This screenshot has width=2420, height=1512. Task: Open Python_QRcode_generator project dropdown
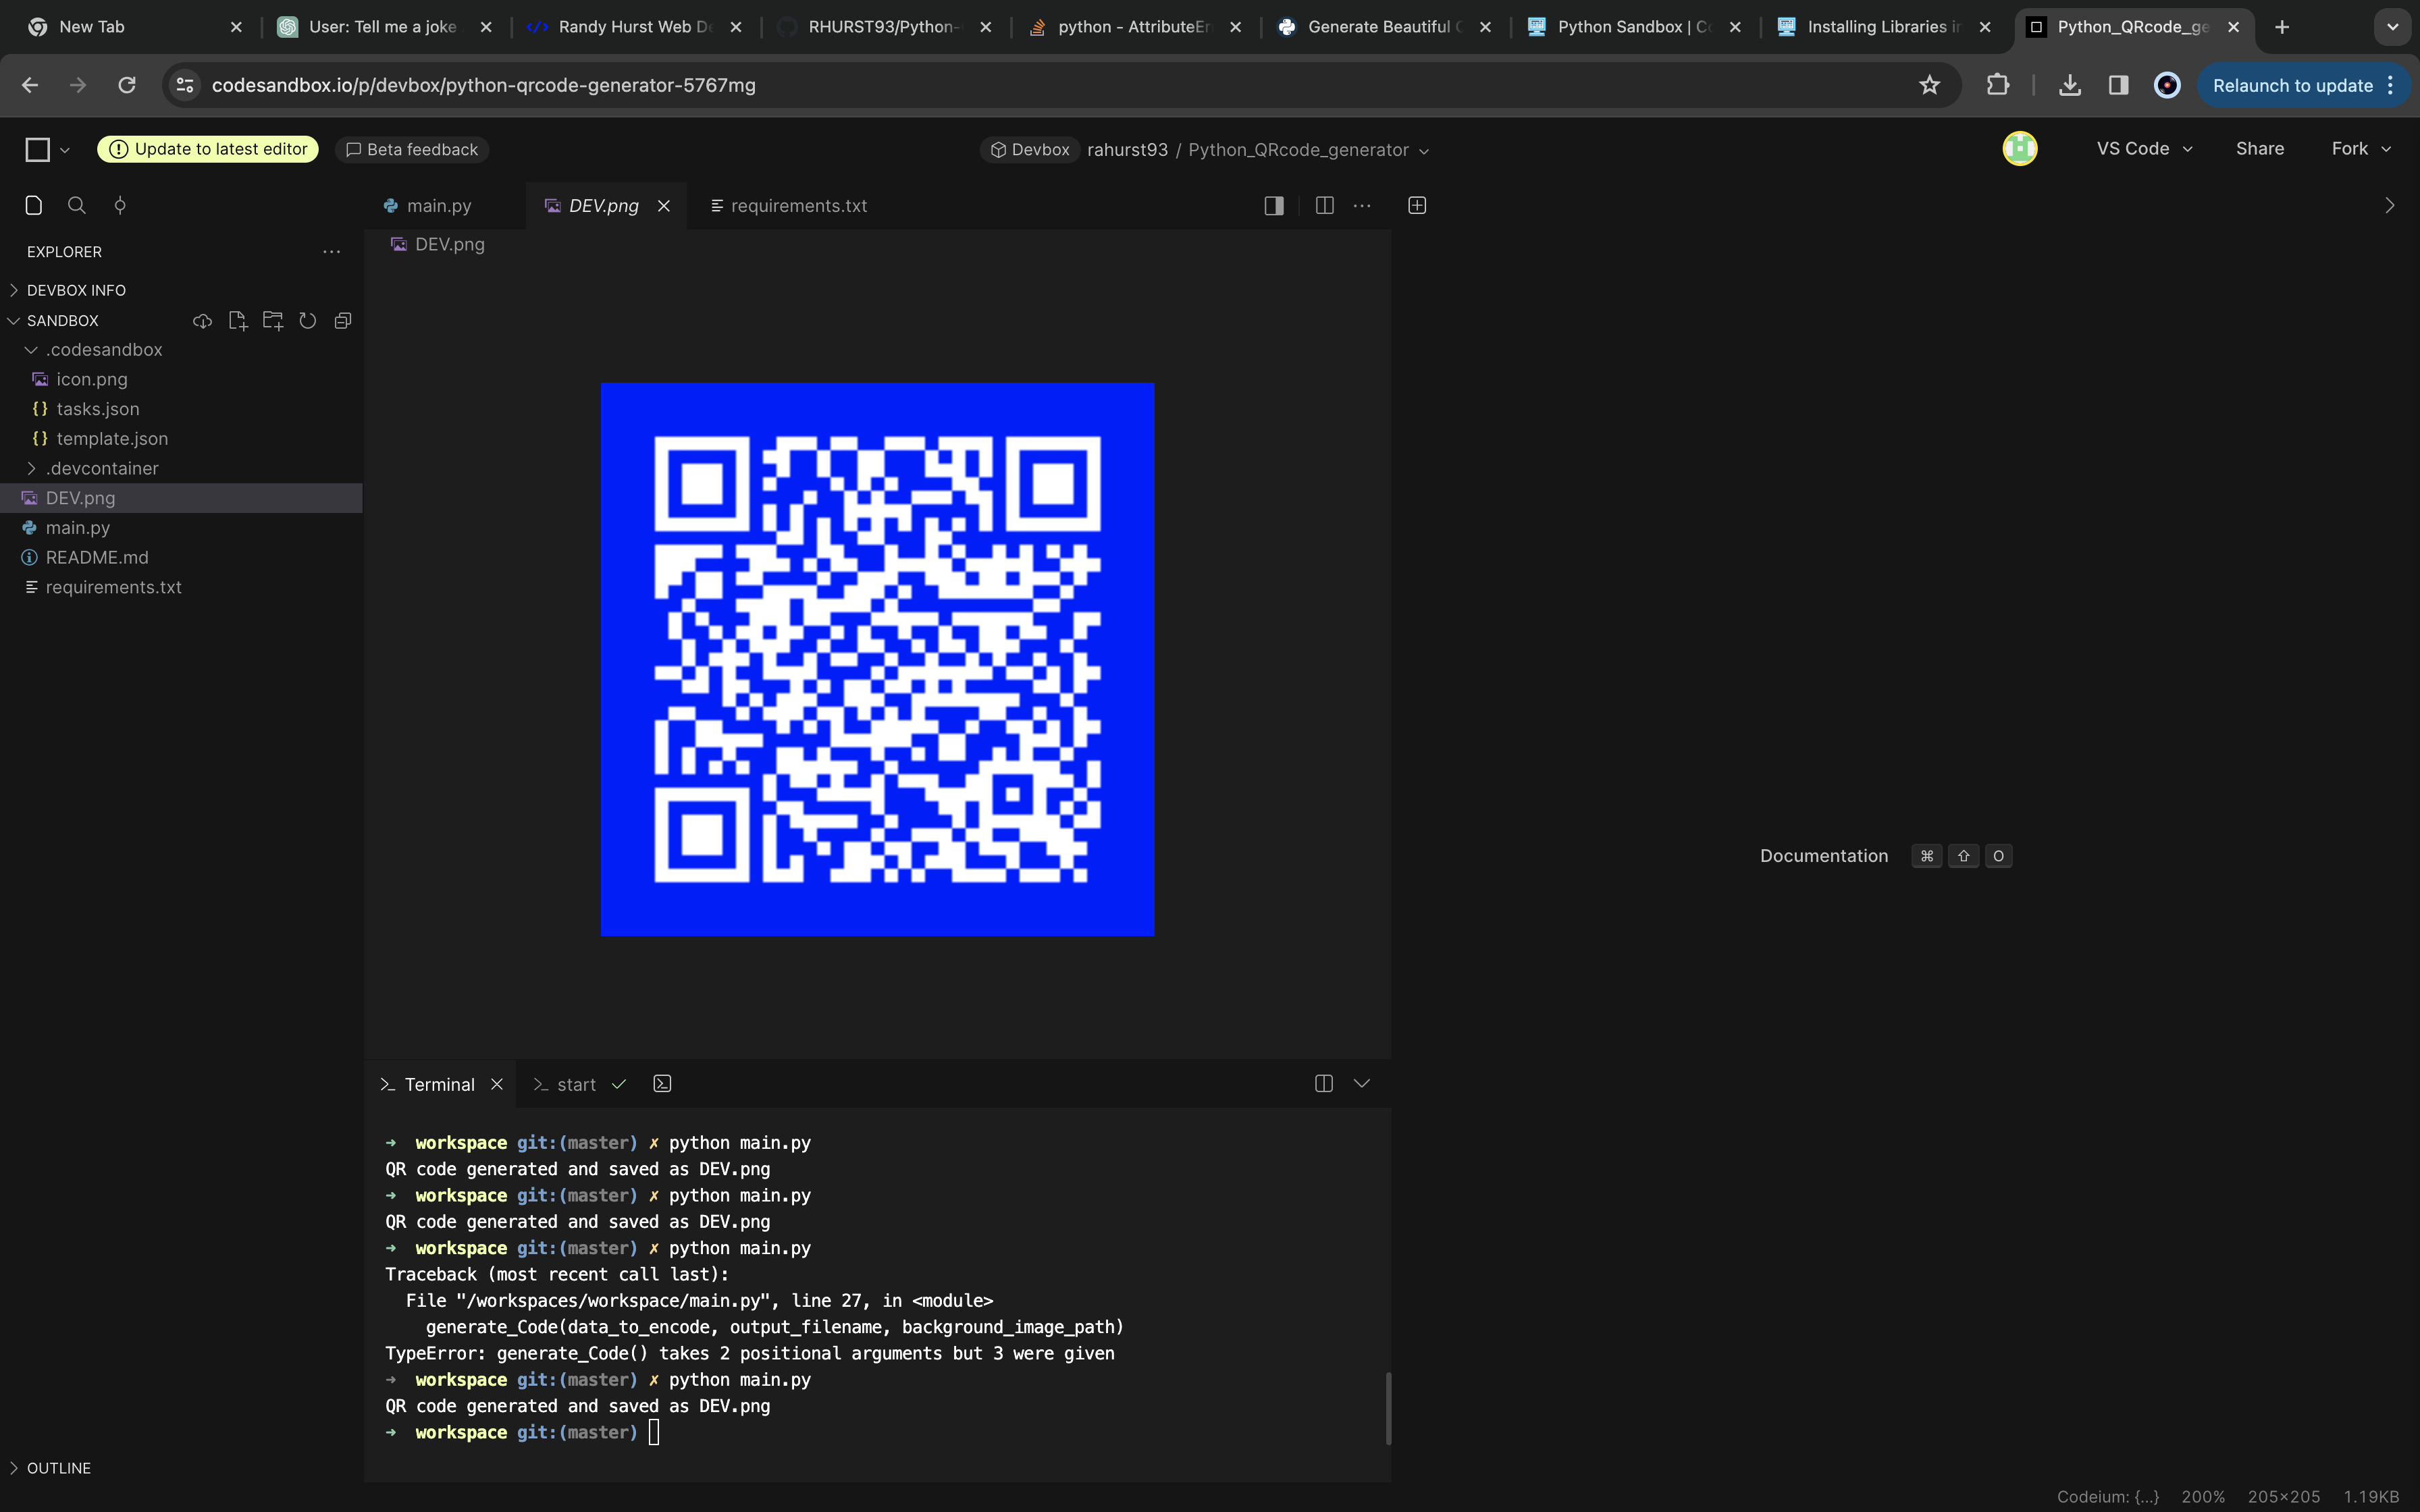(1309, 150)
